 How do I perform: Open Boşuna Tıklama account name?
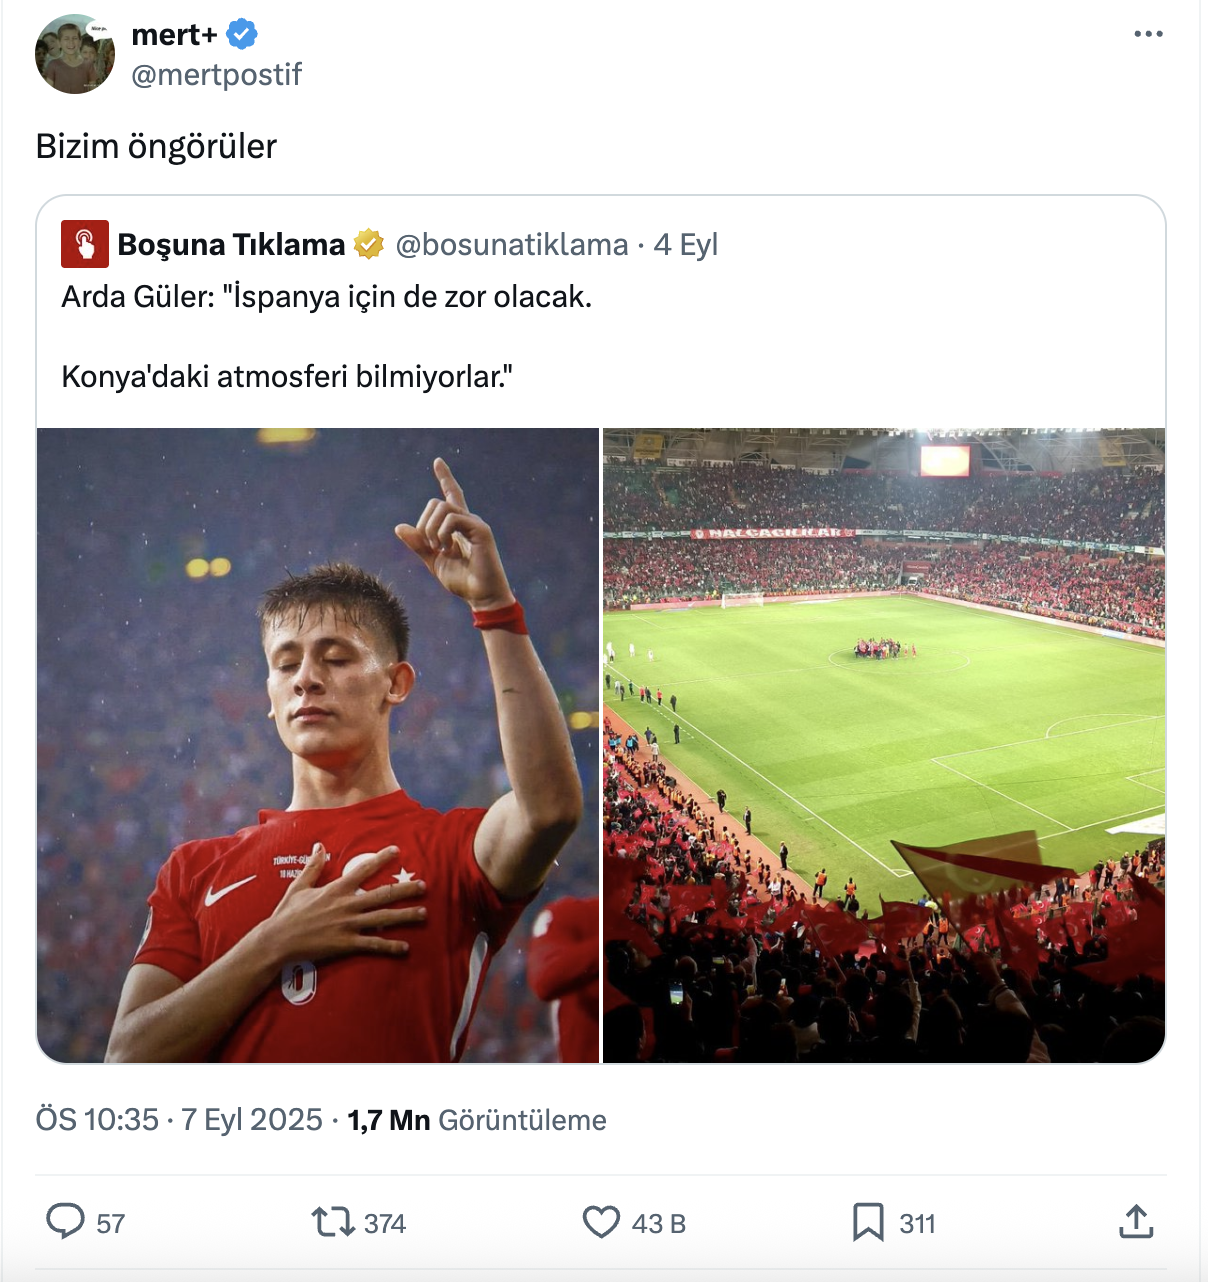(231, 244)
